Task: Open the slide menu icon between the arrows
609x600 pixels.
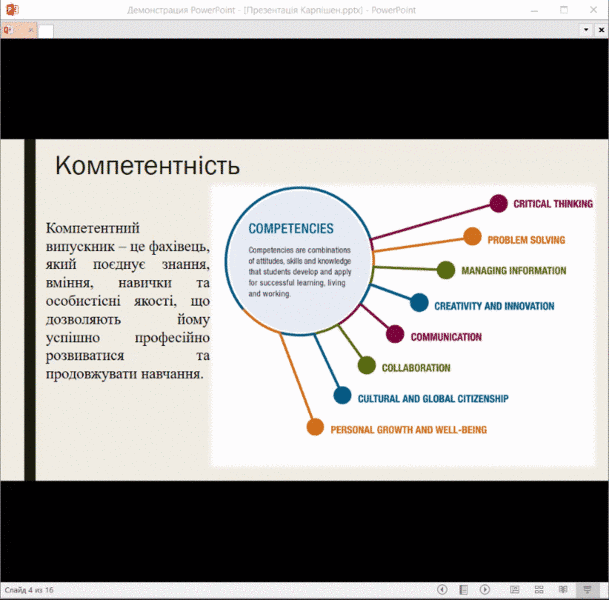Action: (463, 590)
